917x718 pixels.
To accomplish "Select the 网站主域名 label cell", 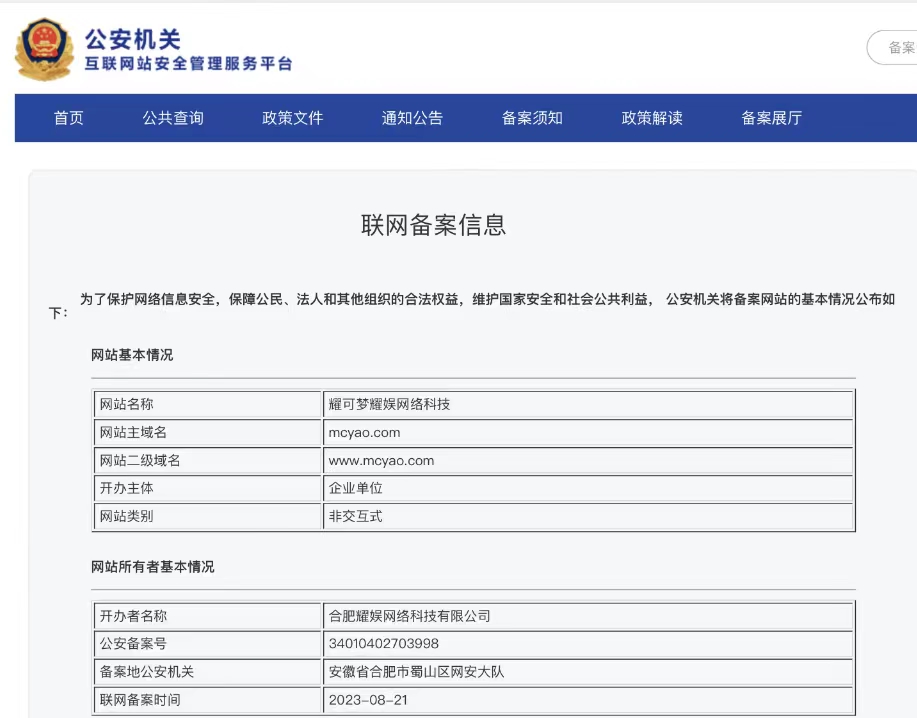I will (x=208, y=432).
